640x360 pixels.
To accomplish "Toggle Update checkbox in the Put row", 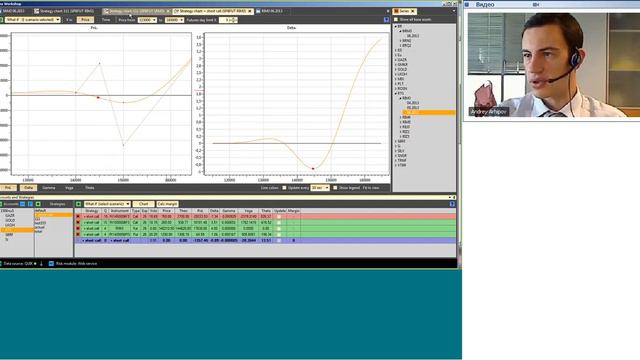I will 279,234.
